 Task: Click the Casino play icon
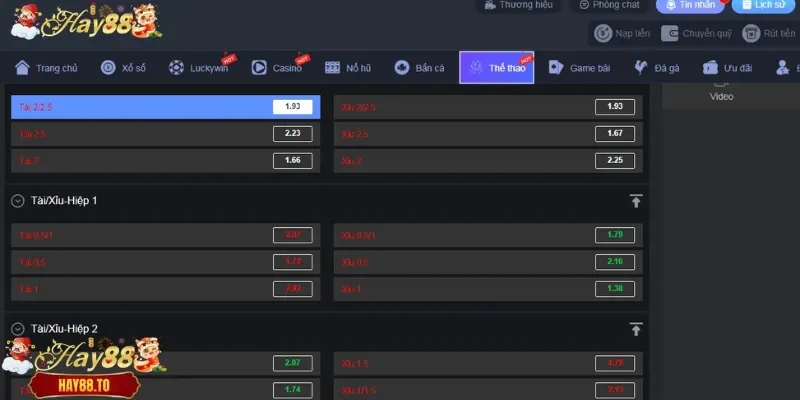pyautogui.click(x=259, y=68)
